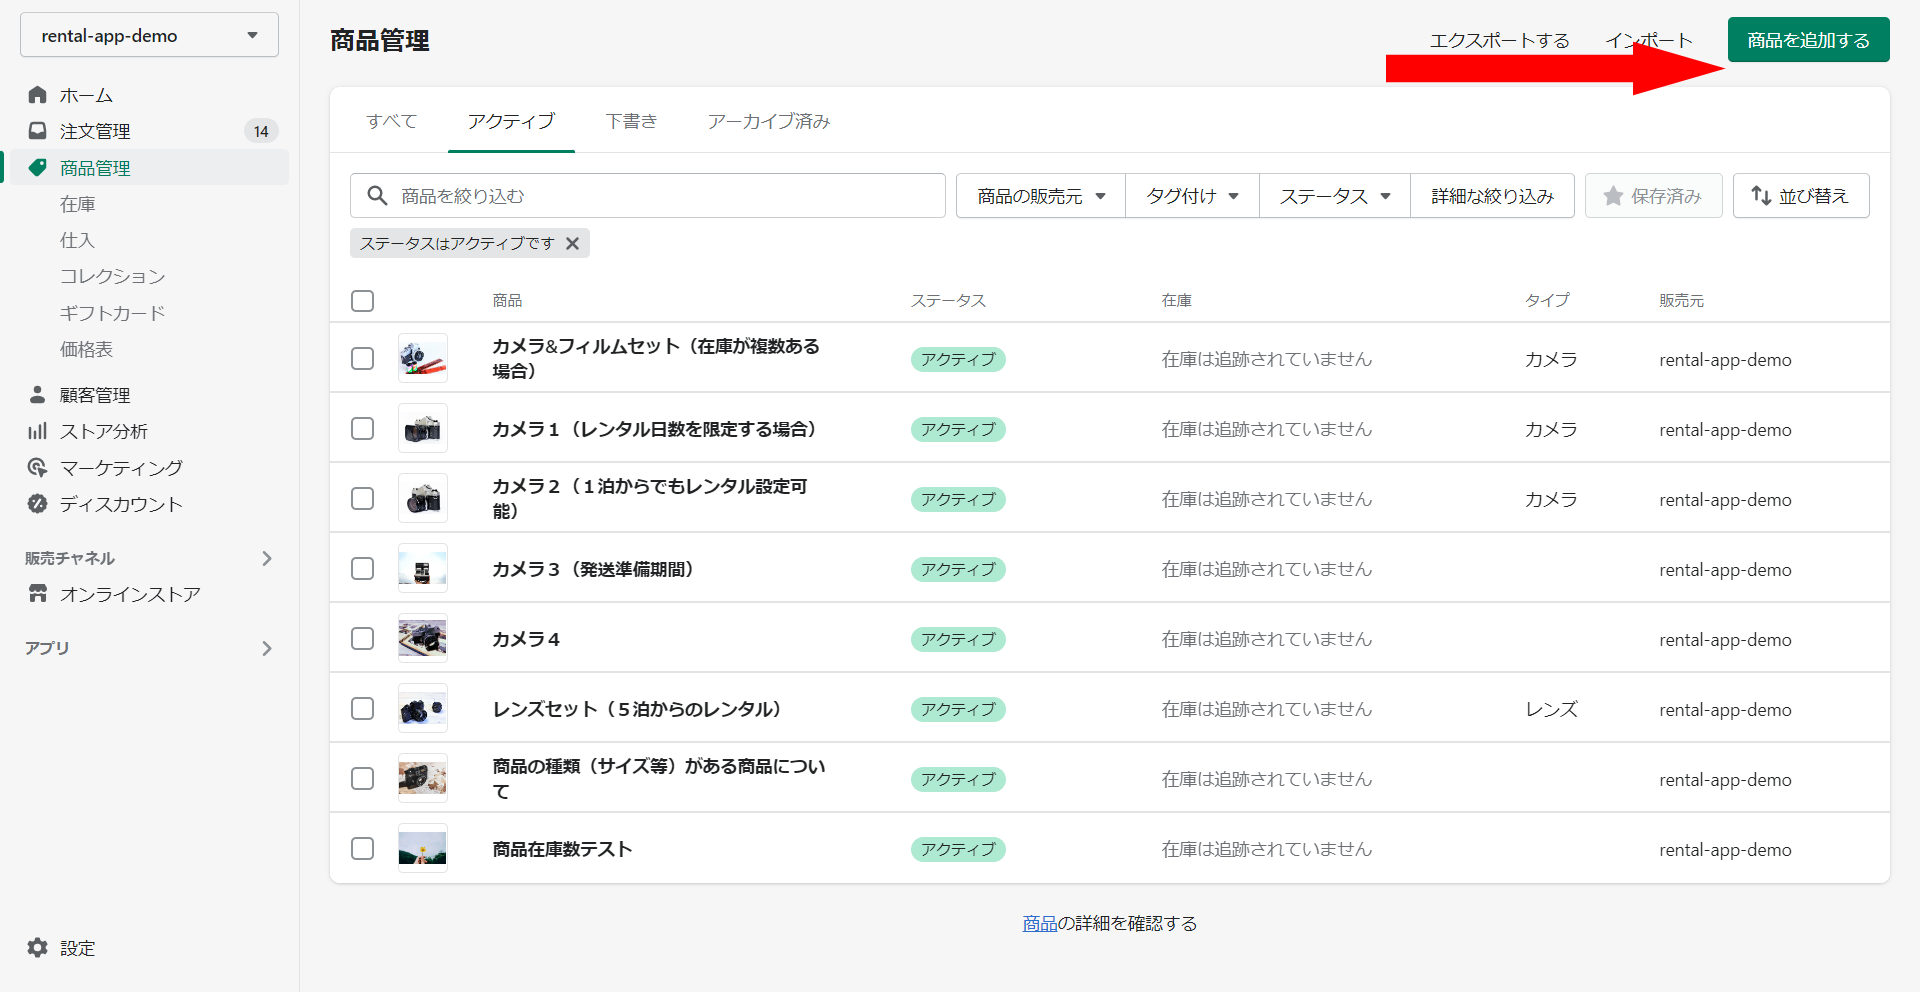The image size is (1920, 992).
Task: Click the マーケティング marketing target icon
Action: tap(38, 467)
